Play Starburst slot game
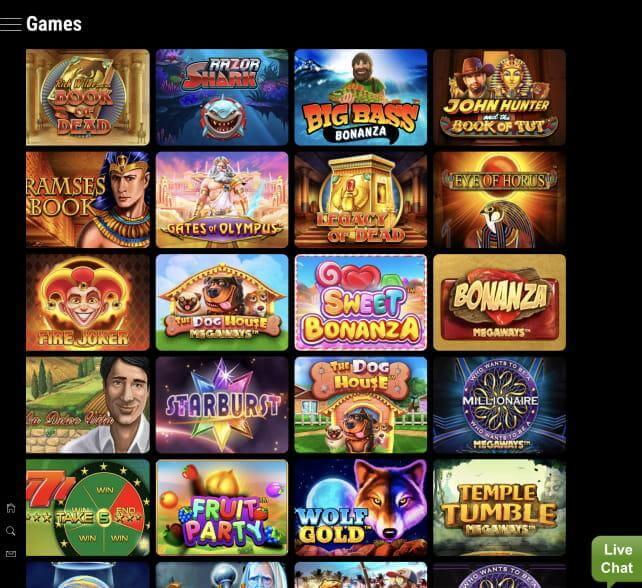Viewport: 642px width, 588px height. pos(222,405)
